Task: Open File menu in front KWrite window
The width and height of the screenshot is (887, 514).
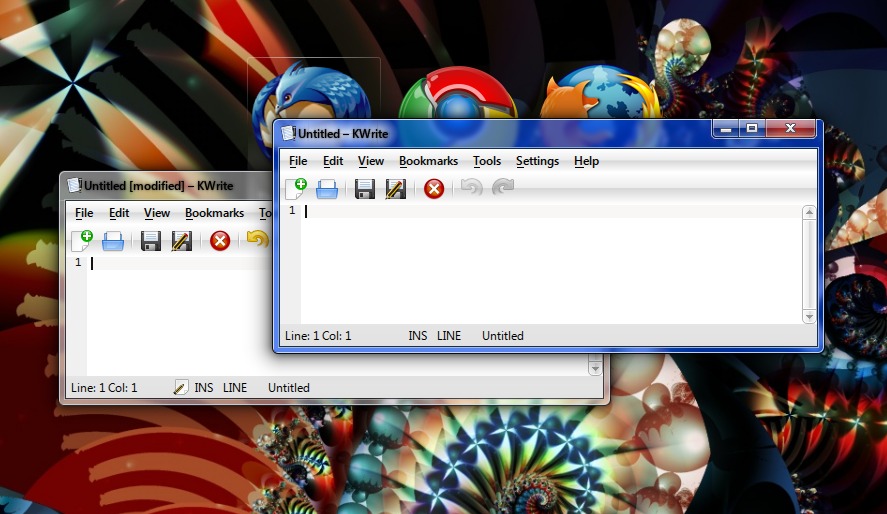Action: 298,161
